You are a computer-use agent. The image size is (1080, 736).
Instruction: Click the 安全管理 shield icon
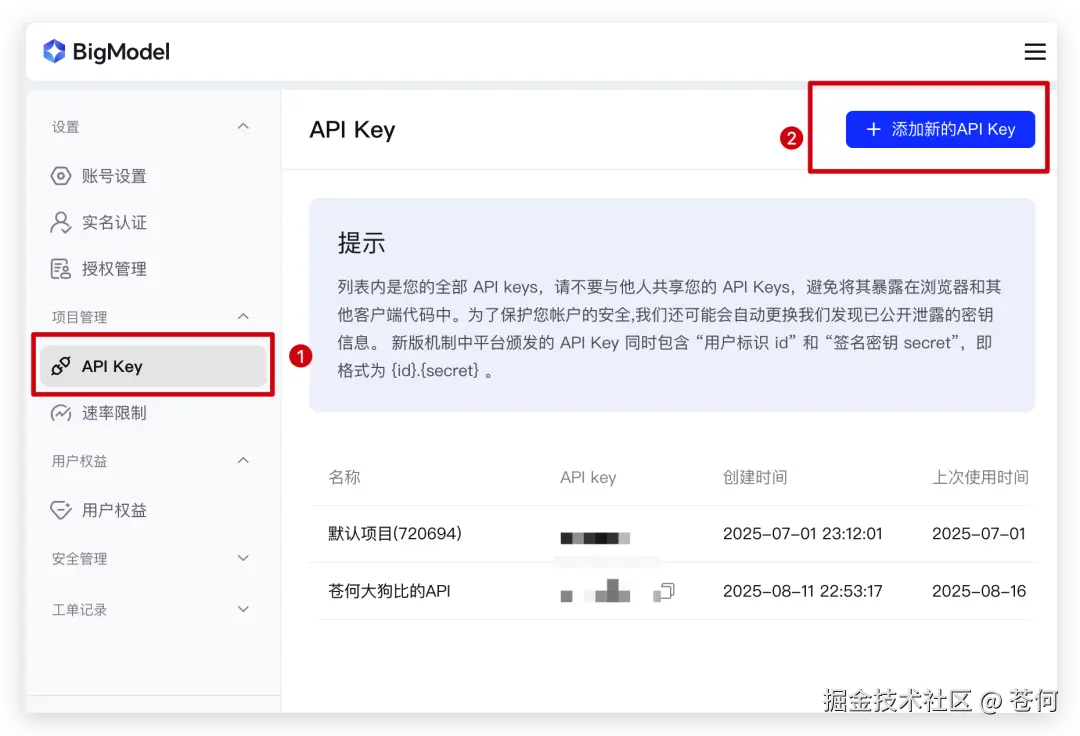point(62,559)
